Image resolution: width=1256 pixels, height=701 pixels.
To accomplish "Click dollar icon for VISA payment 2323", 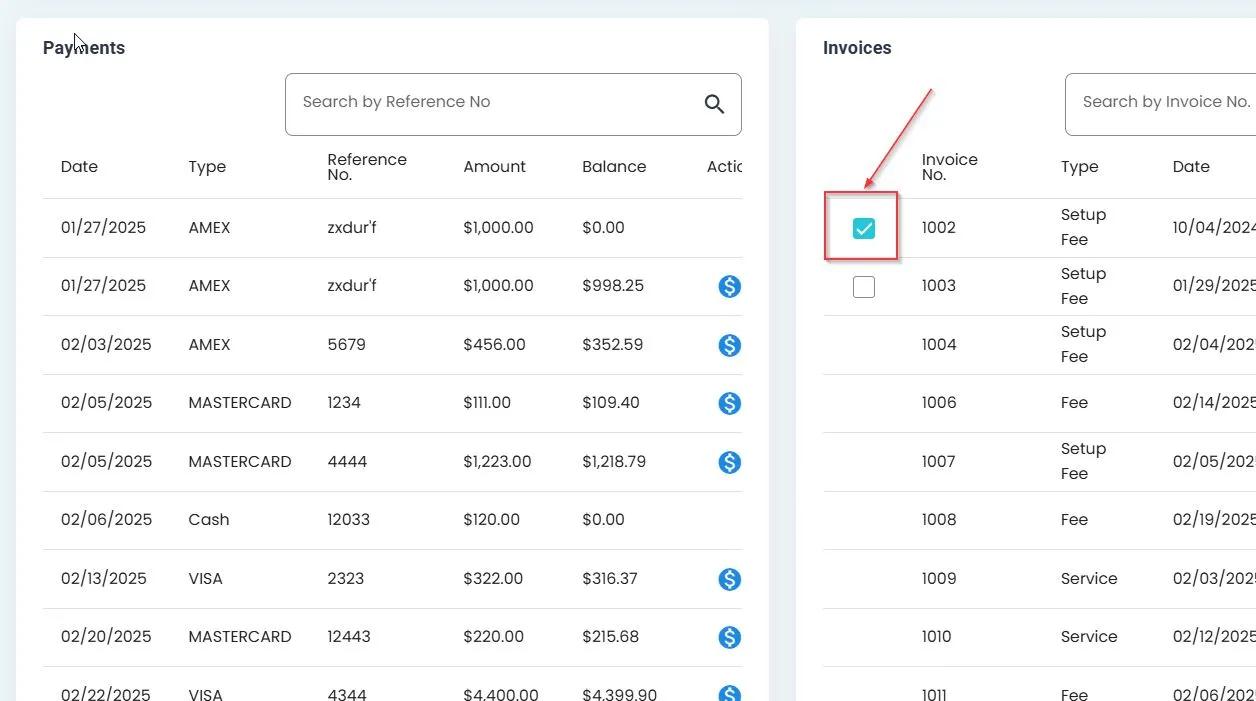I will pos(729,579).
